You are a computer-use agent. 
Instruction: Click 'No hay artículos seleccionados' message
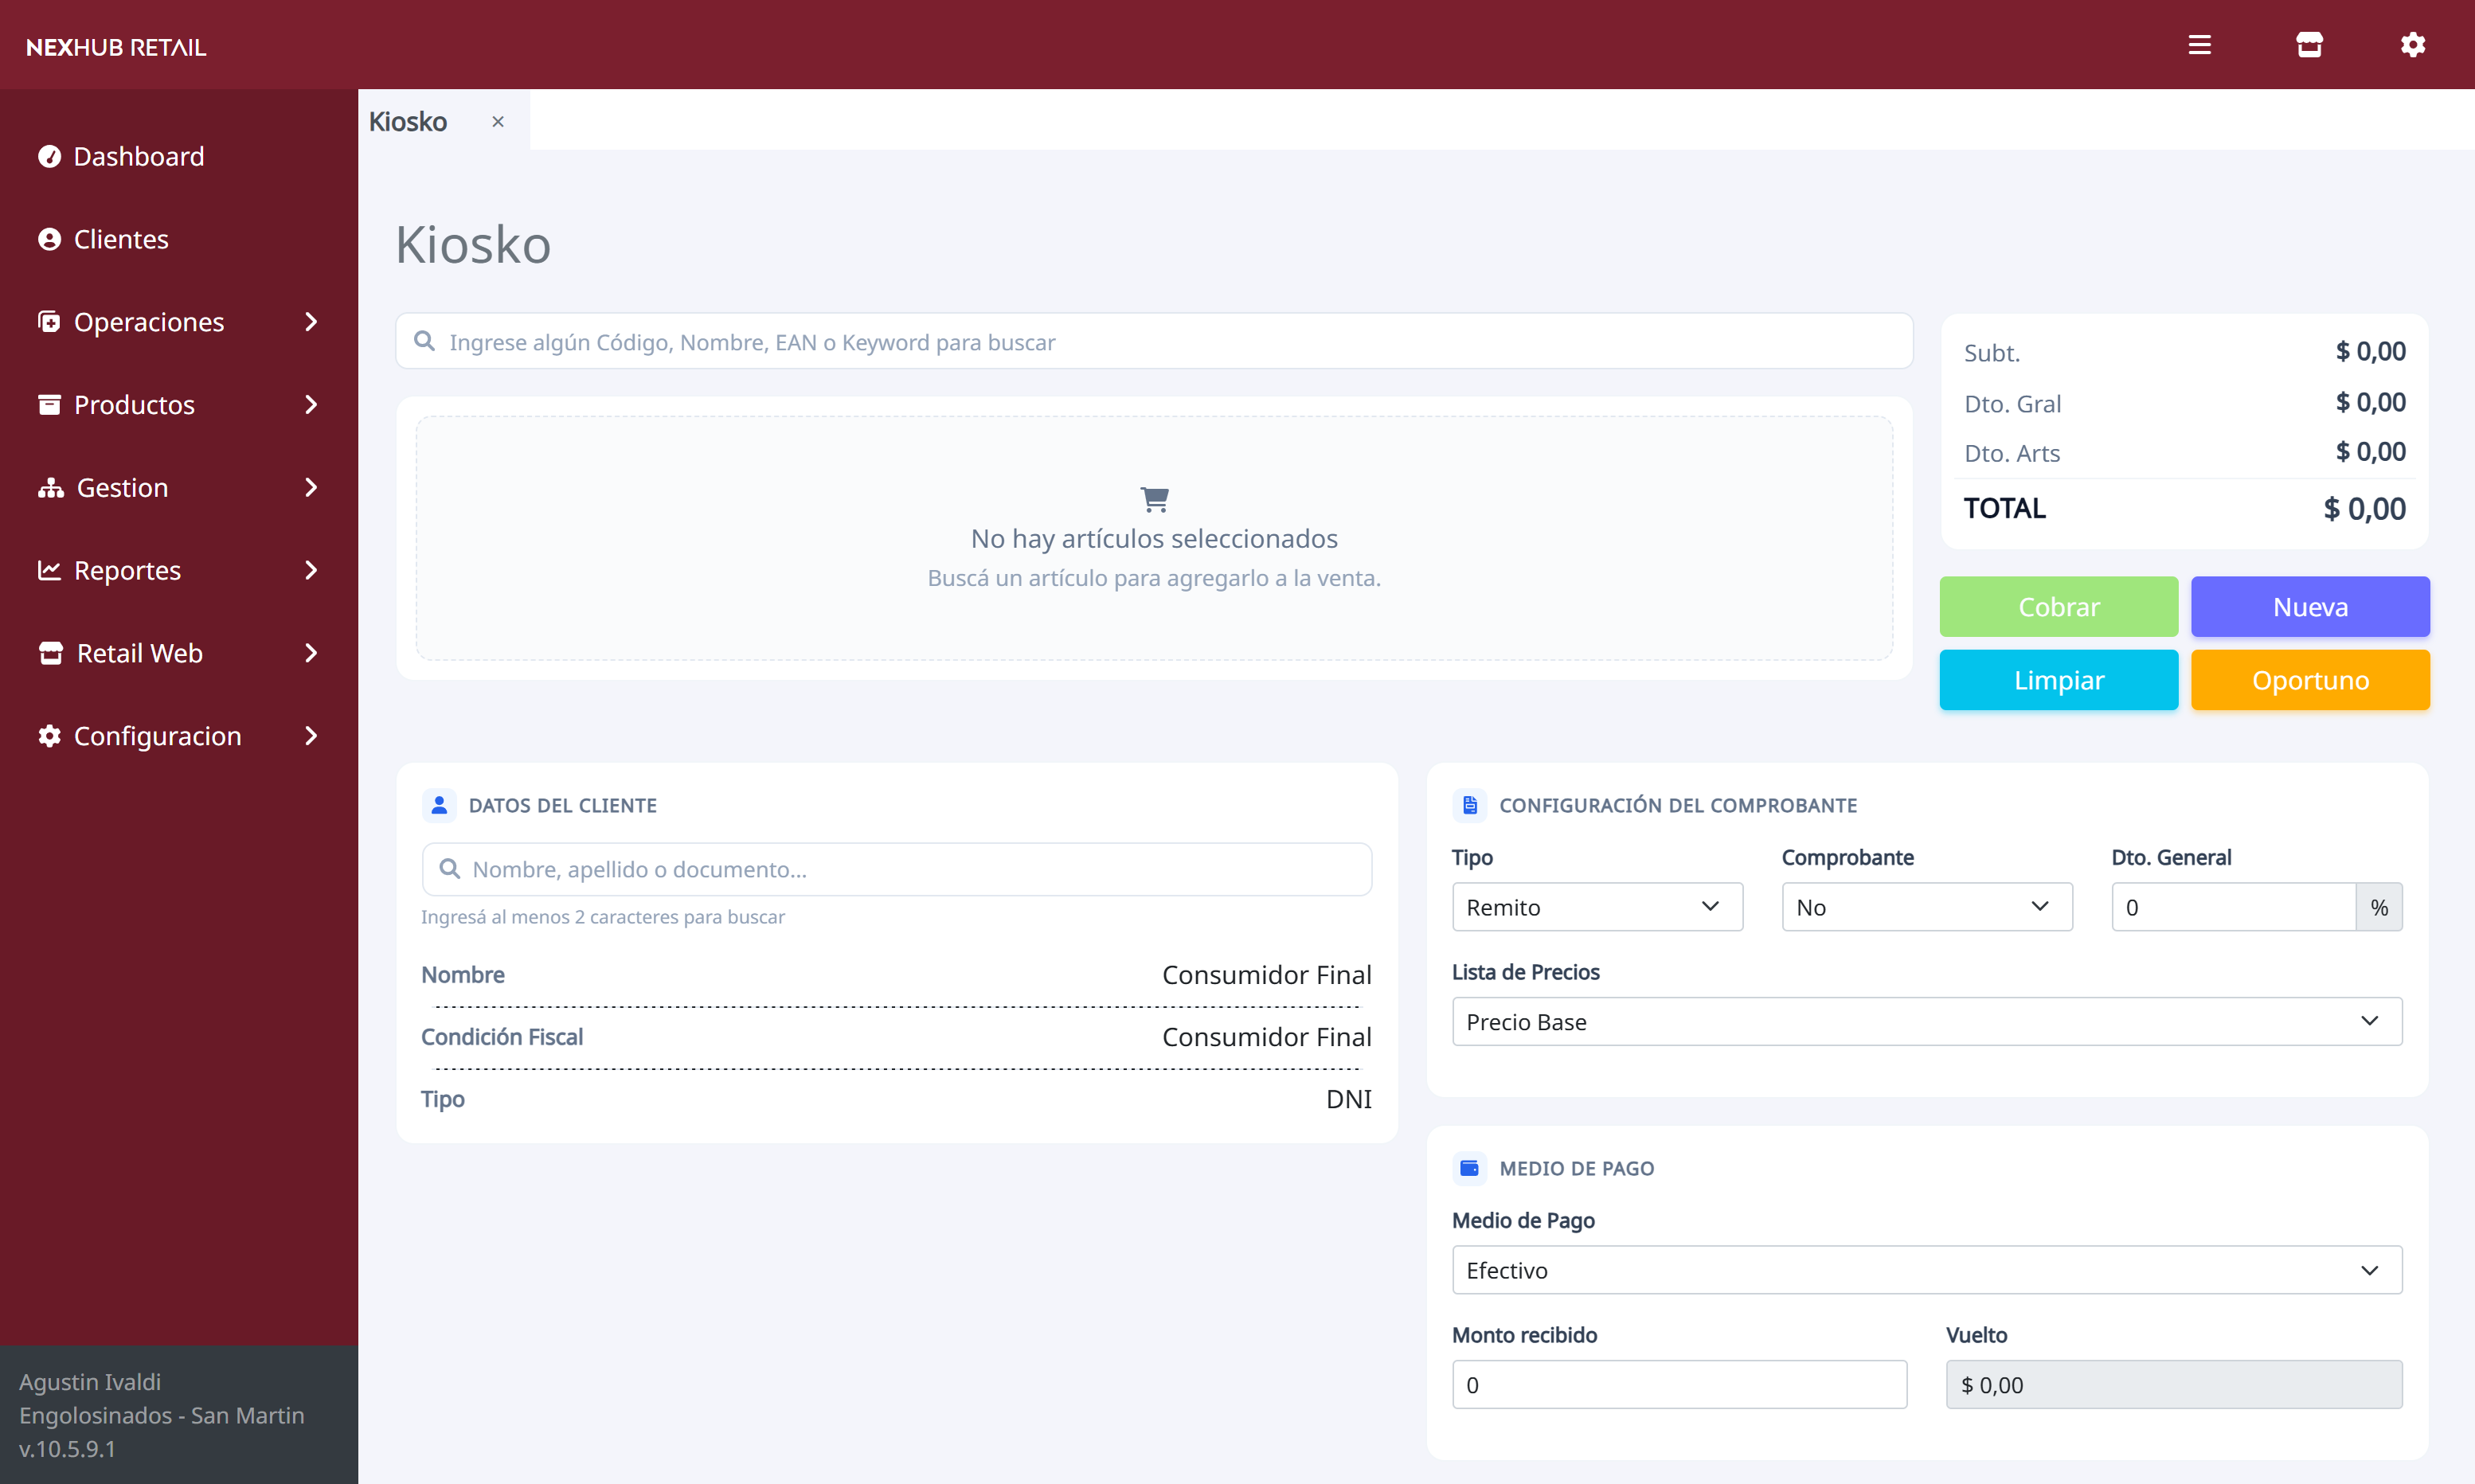(1154, 538)
